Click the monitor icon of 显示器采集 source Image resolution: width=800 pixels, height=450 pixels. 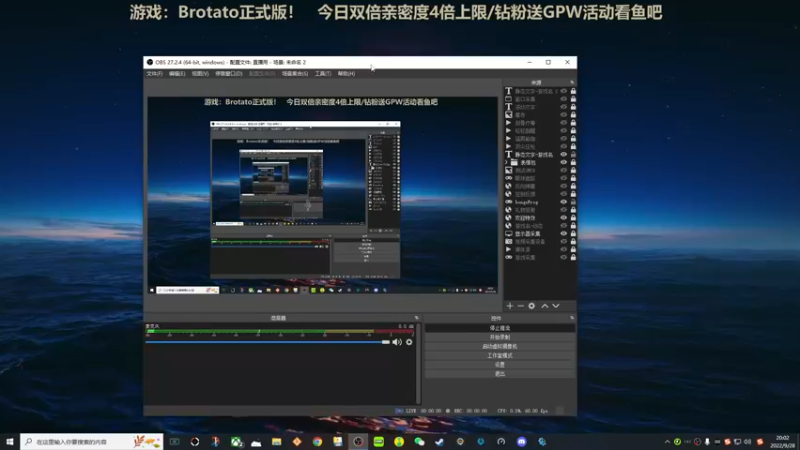(508, 233)
